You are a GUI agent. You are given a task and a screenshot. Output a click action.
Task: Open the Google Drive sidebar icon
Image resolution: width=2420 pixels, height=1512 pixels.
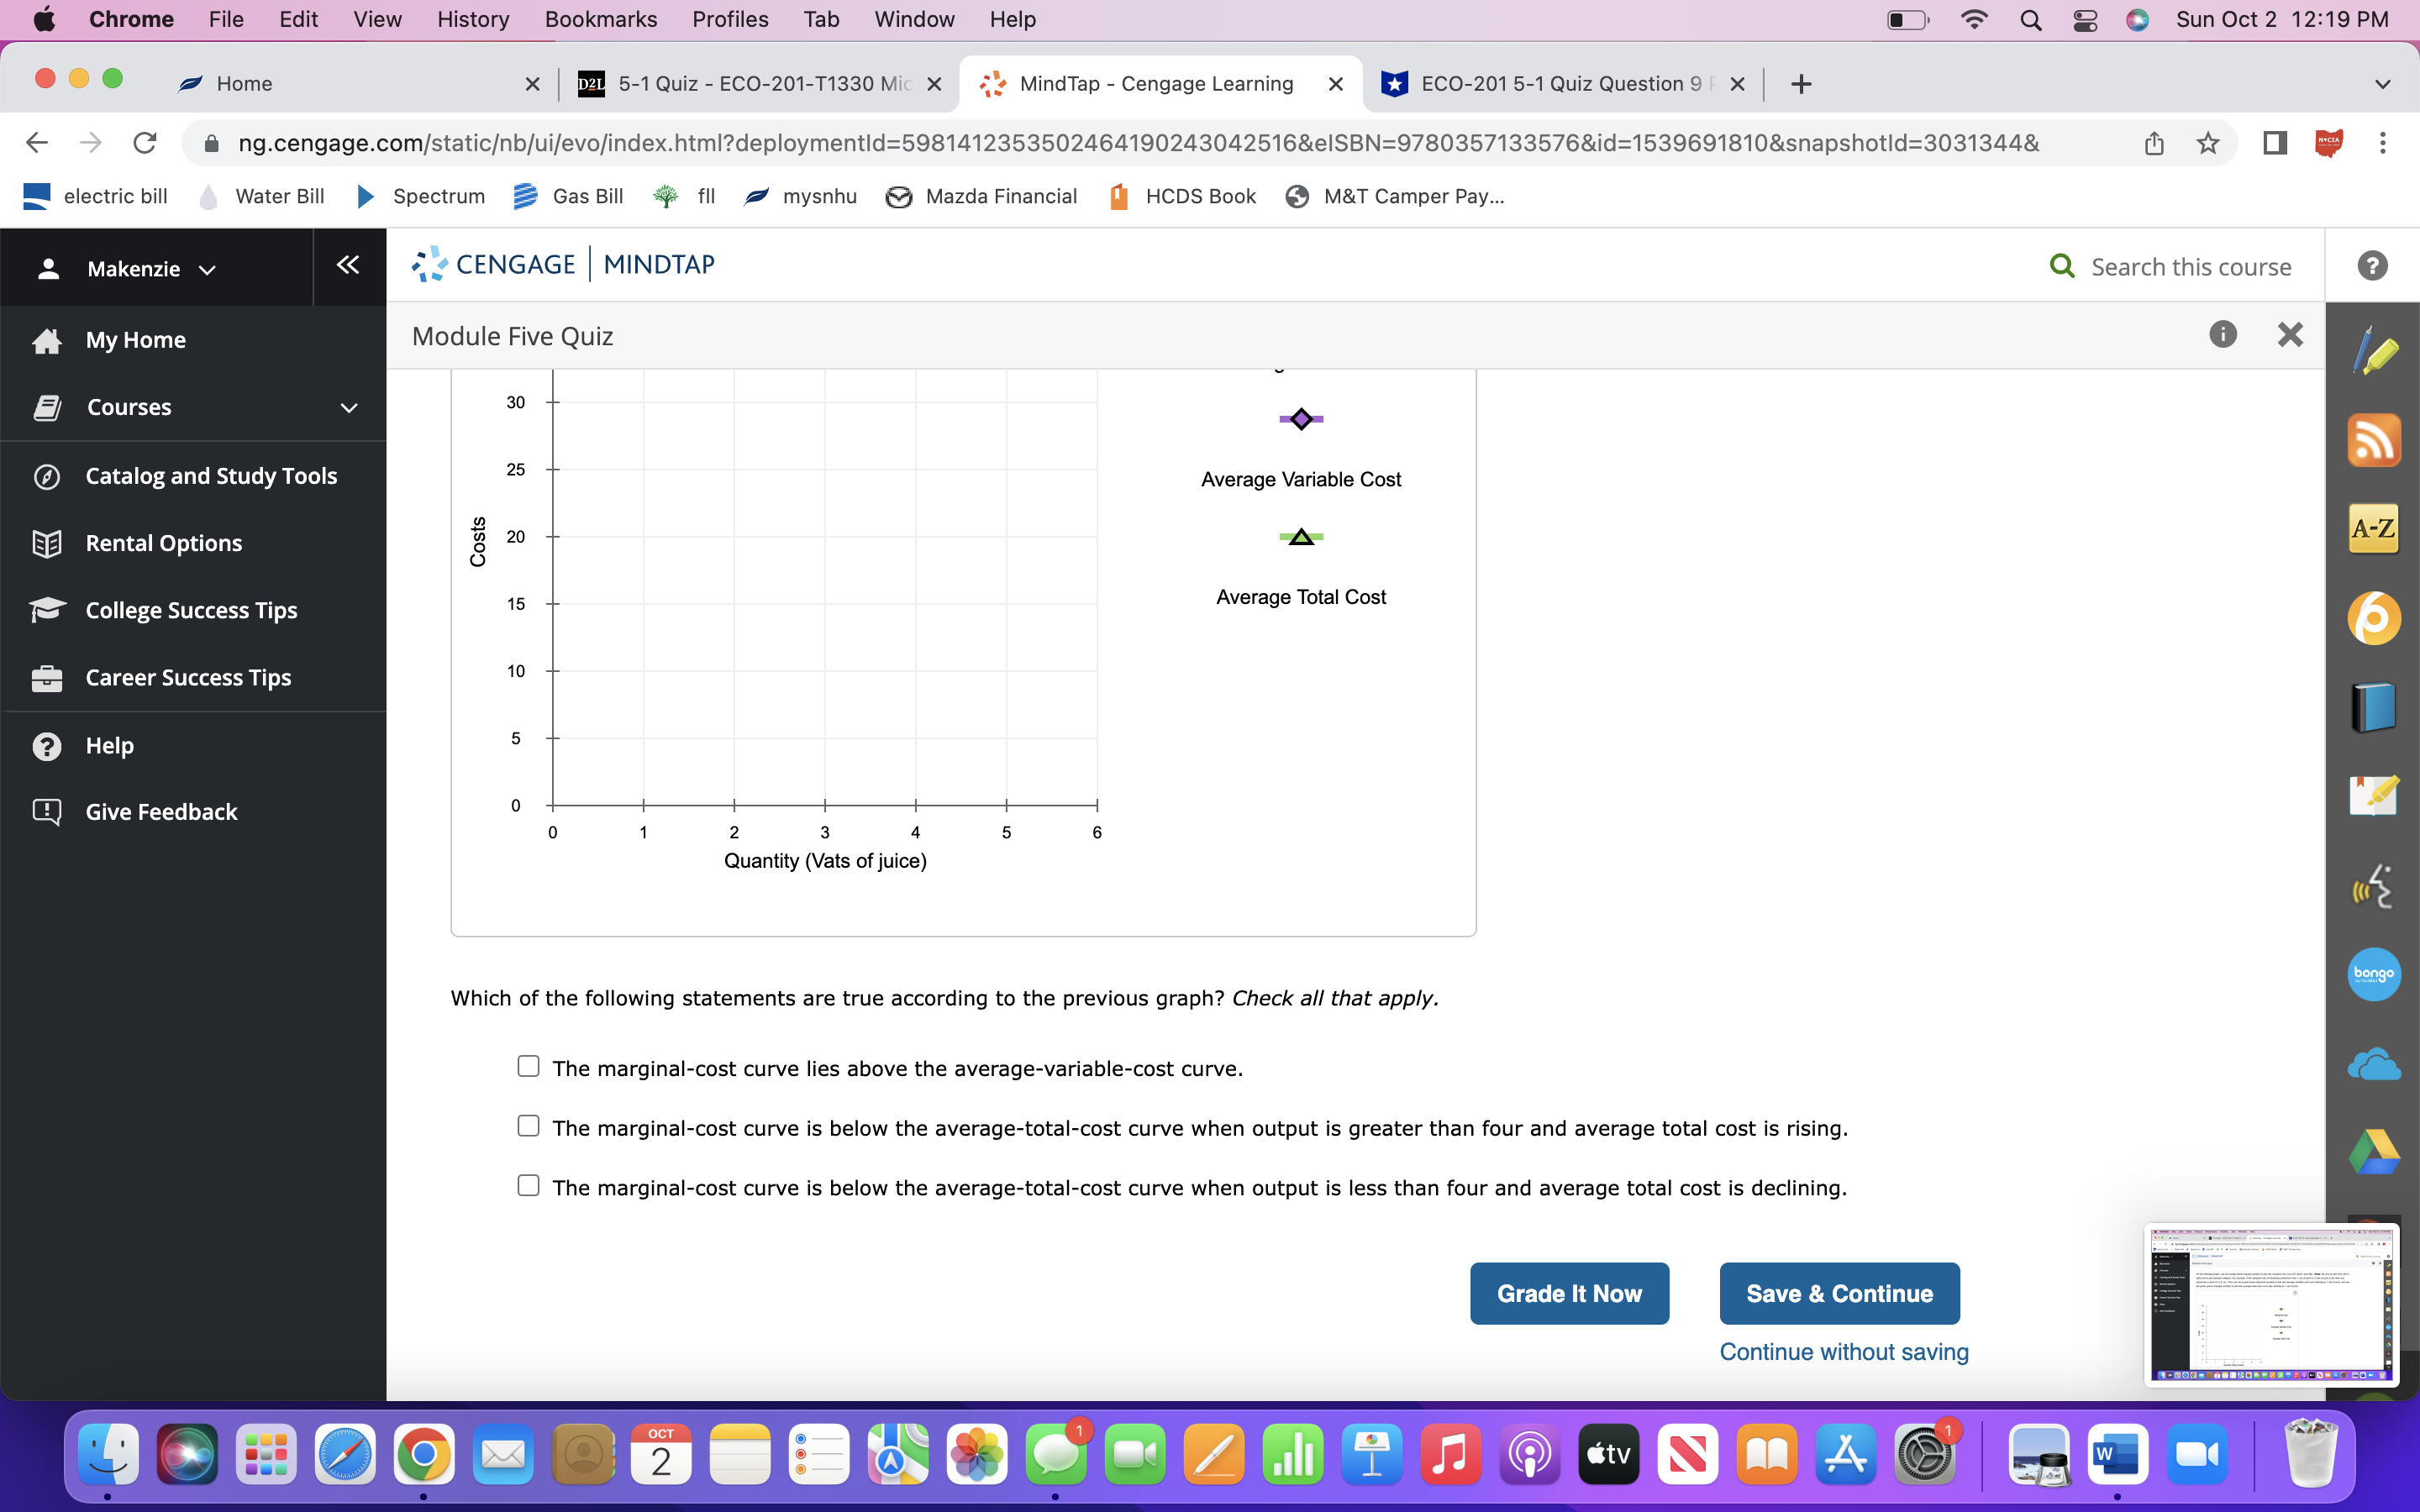click(2374, 1150)
